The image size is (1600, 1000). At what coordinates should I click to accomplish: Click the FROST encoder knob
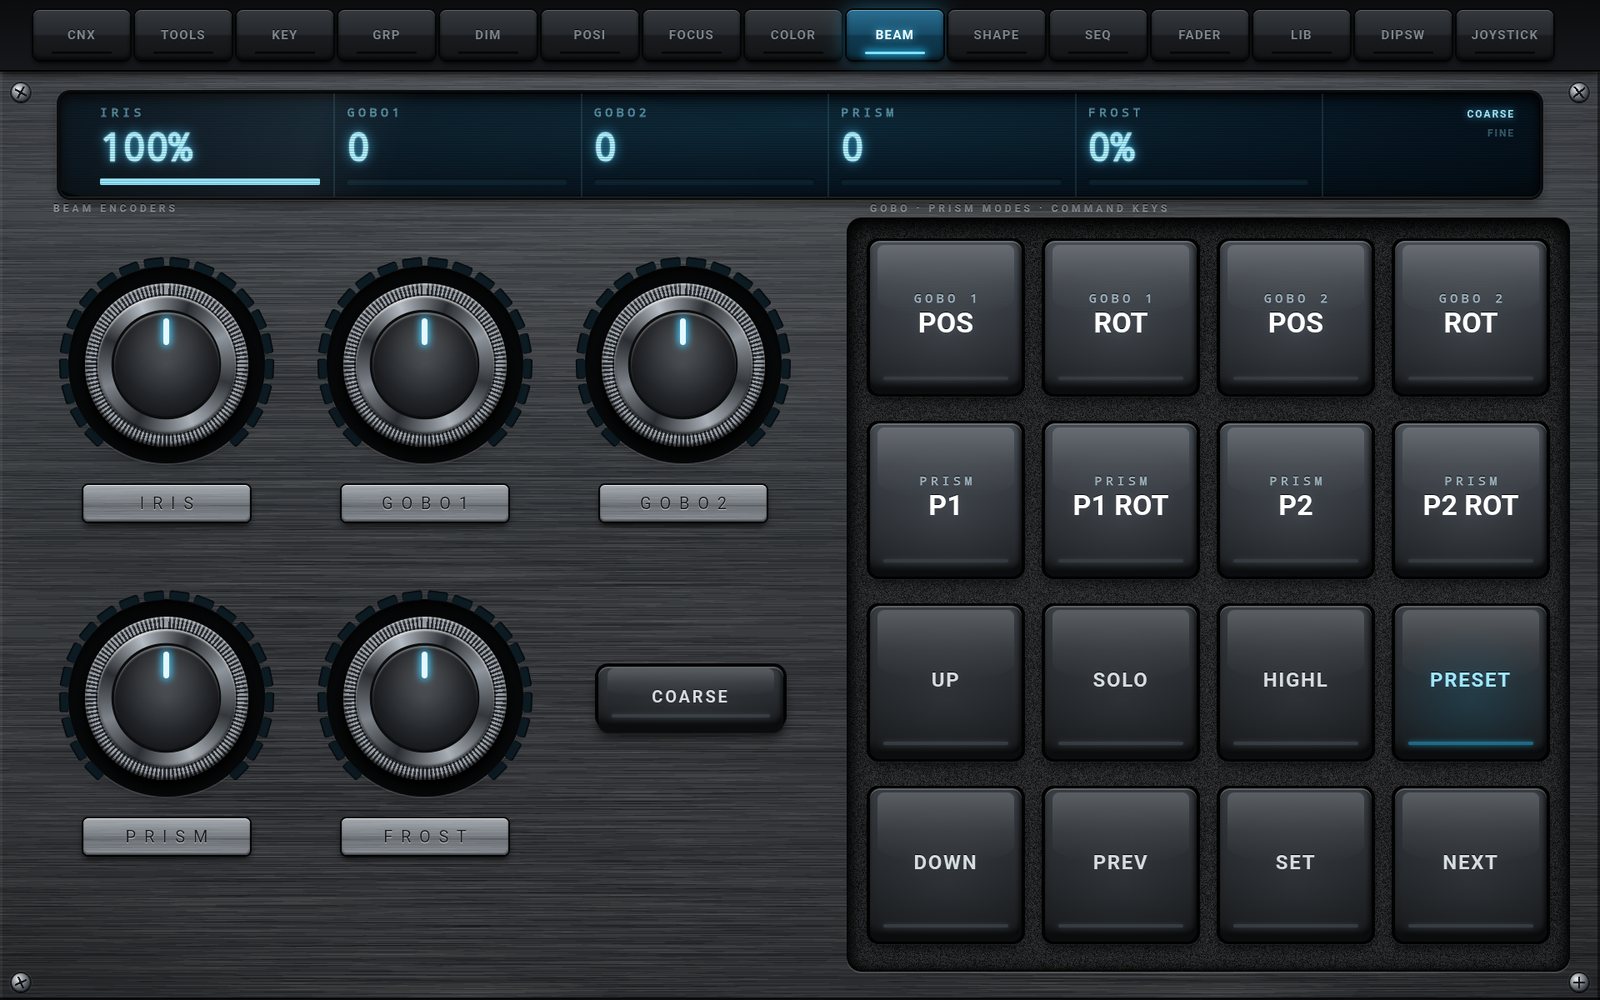point(425,697)
